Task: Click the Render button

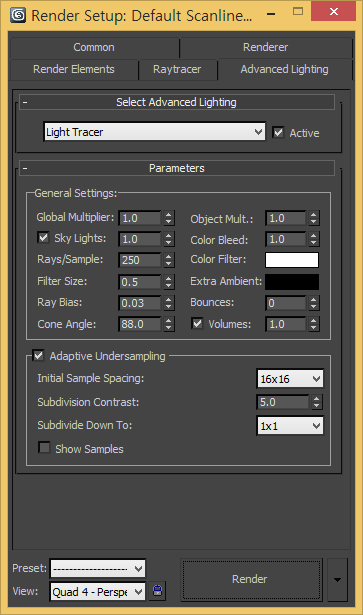Action: click(252, 580)
